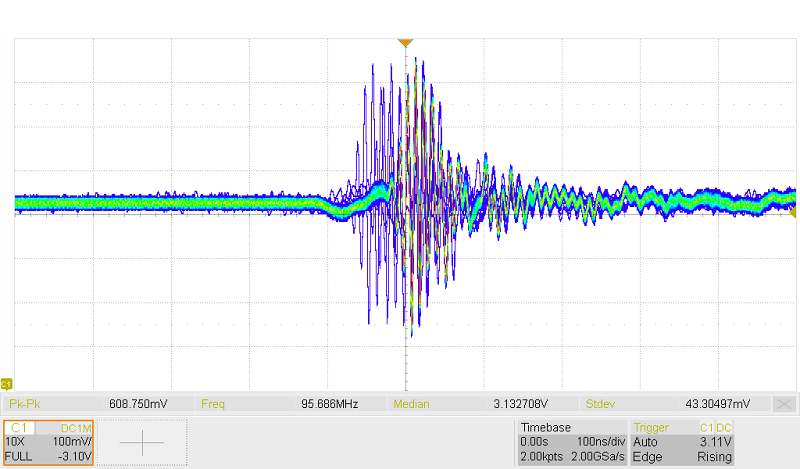Select the Stdev measurement label
This screenshot has width=800, height=469.
coord(602,404)
